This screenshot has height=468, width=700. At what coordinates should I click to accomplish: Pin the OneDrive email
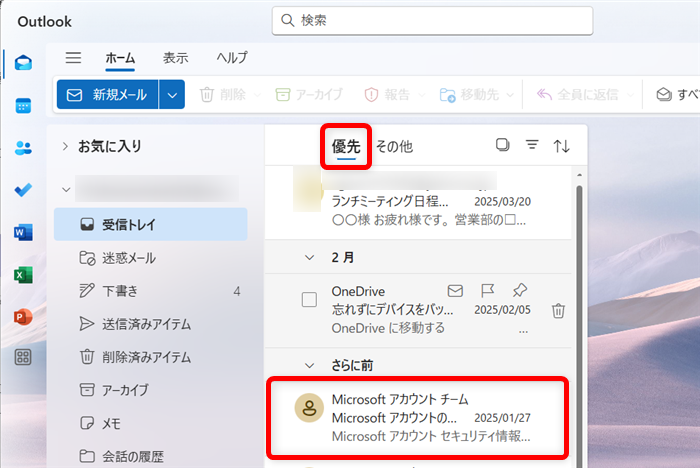click(x=520, y=291)
